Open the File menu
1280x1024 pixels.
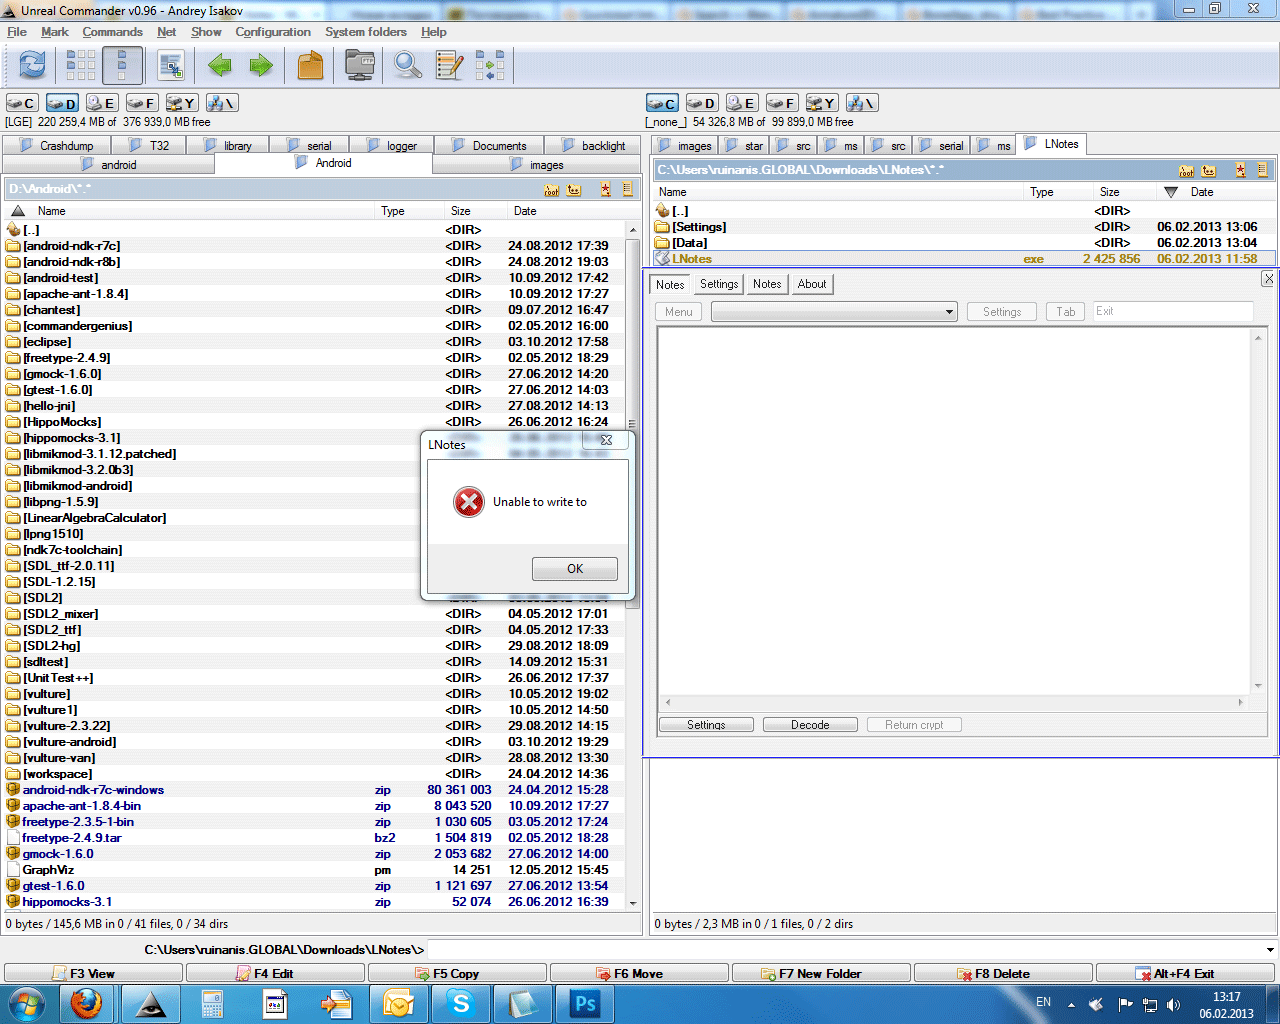tap(17, 32)
